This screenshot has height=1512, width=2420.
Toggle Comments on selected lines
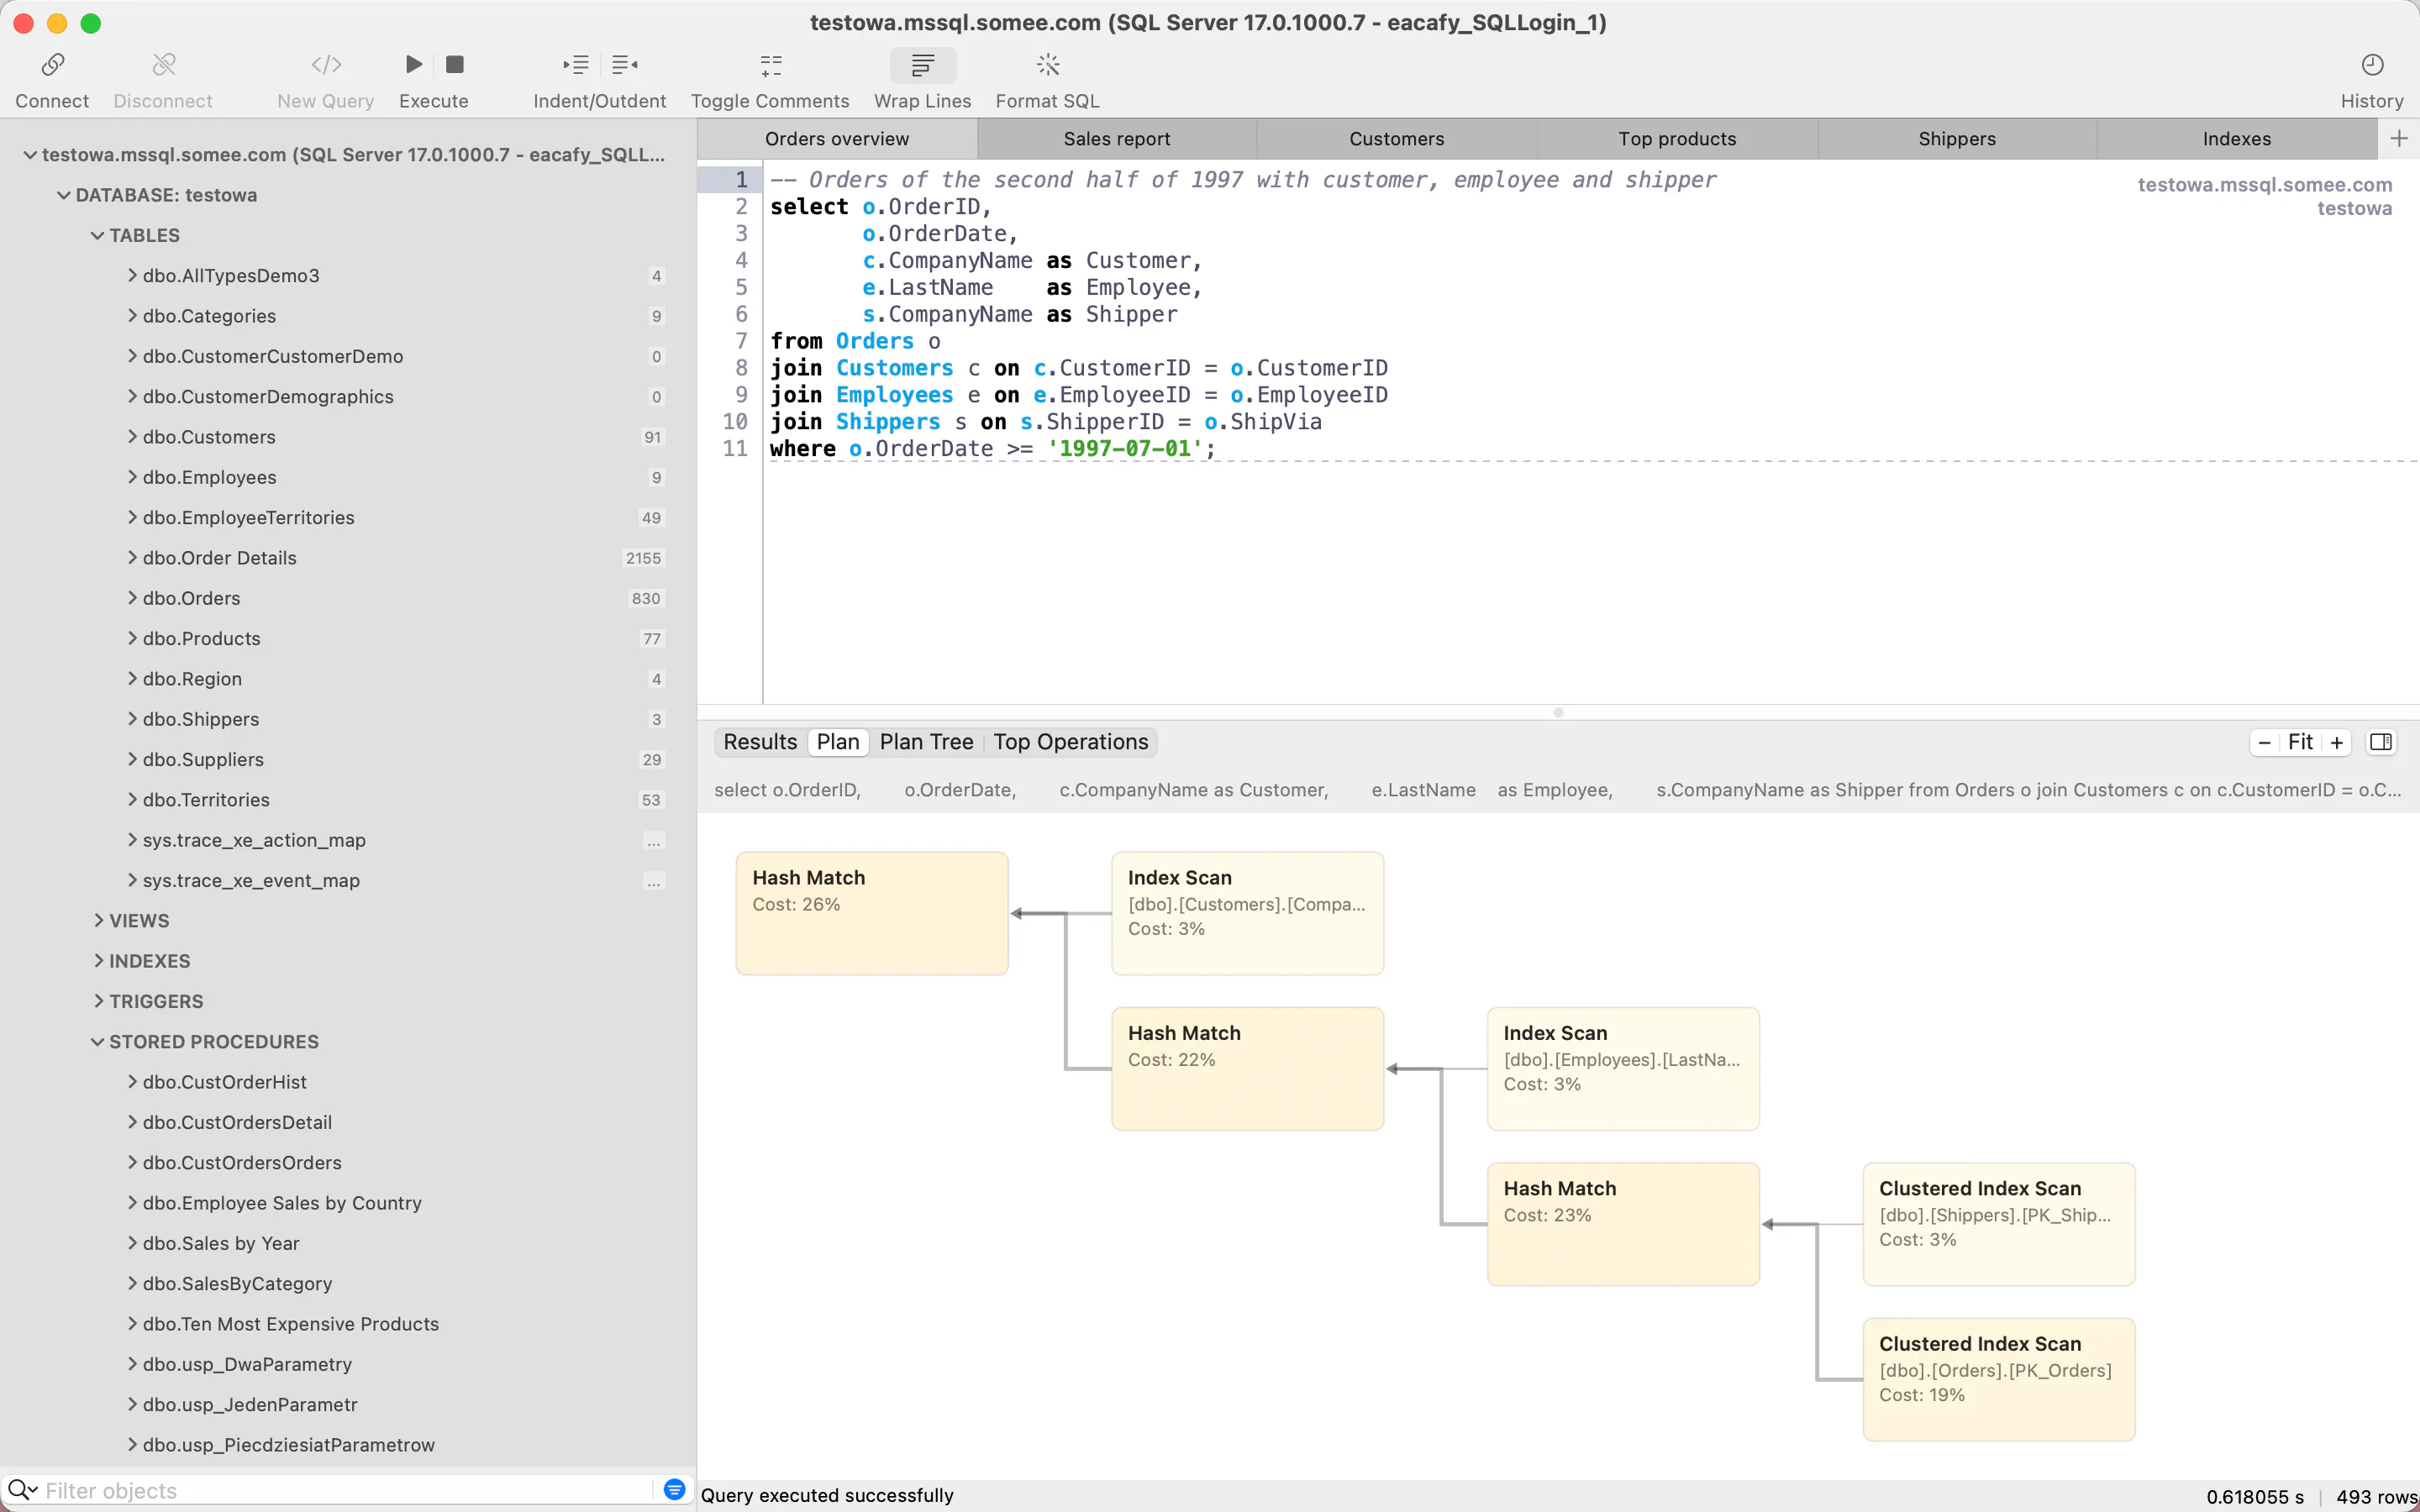770,65
